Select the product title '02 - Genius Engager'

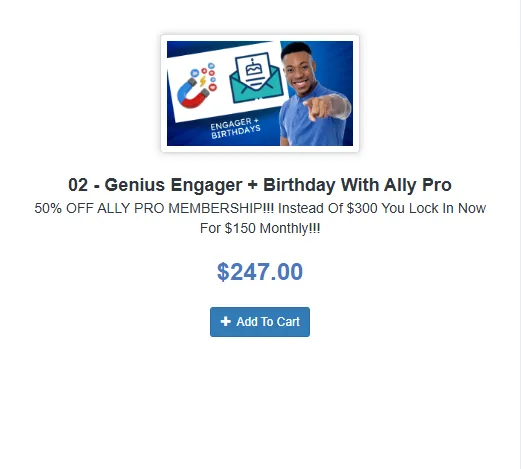click(x=155, y=185)
